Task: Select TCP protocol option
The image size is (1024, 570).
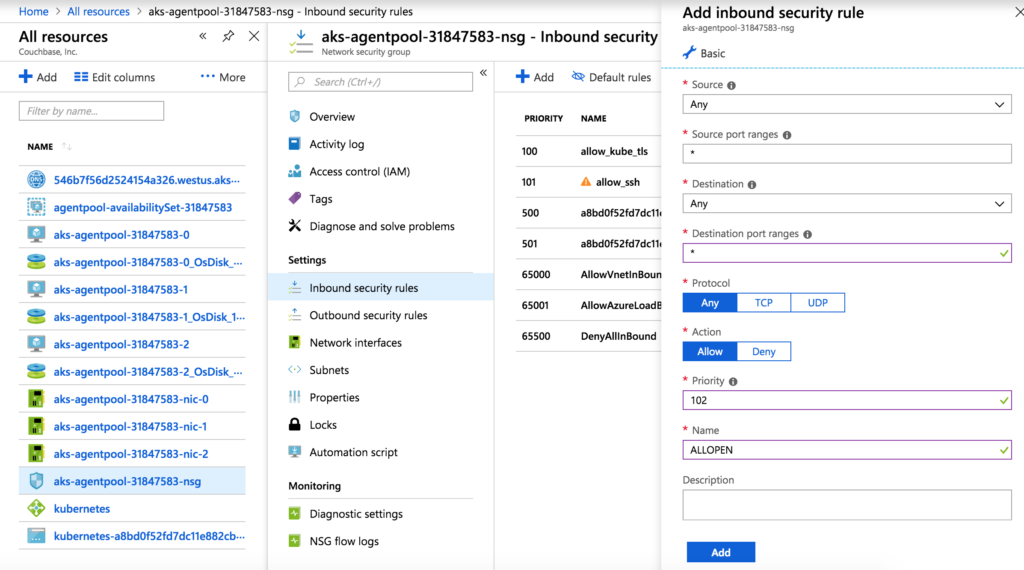Action: pyautogui.click(x=763, y=302)
